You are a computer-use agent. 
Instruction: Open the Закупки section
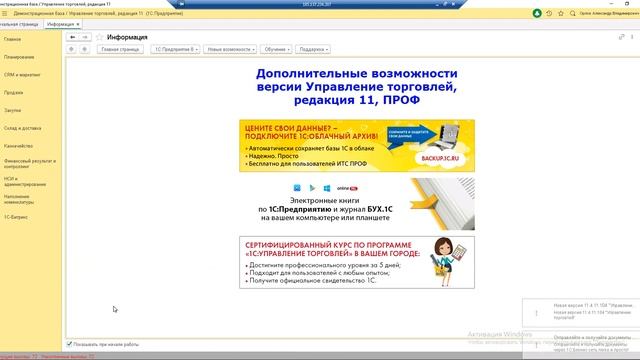pos(12,111)
